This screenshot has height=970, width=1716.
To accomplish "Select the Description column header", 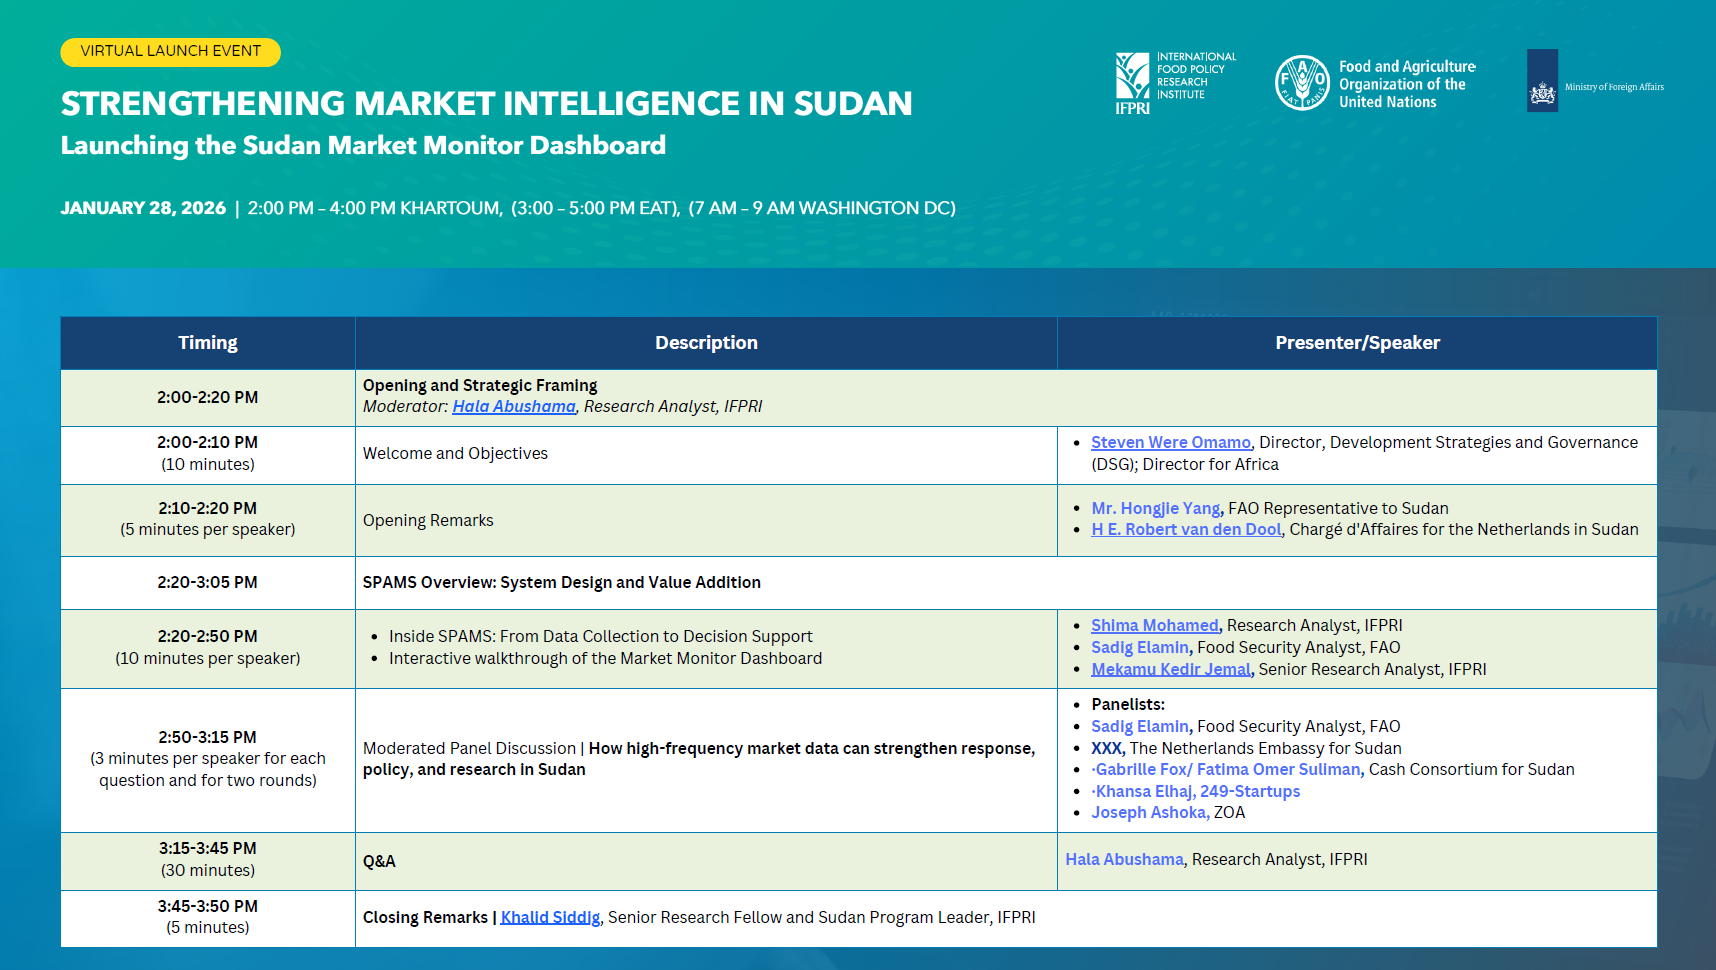I will [x=706, y=342].
